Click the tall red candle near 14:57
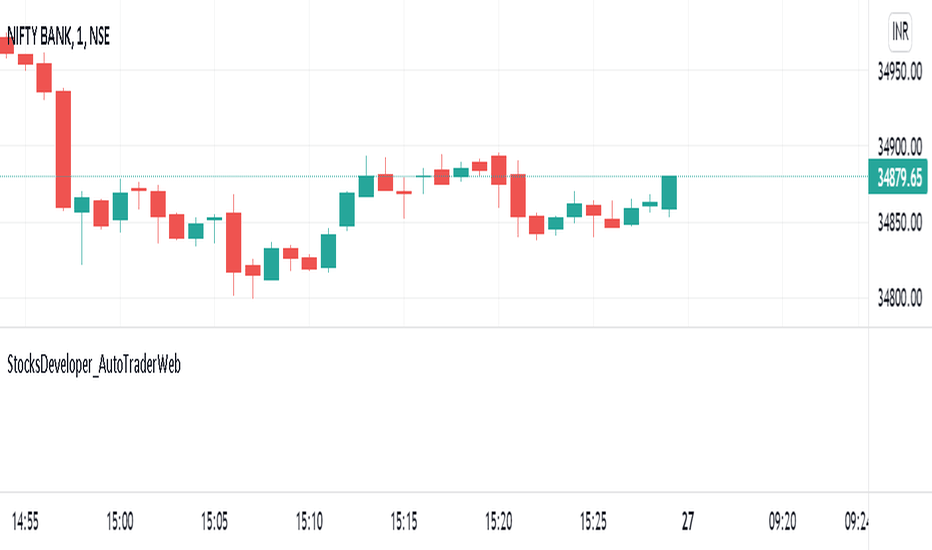 [x=64, y=149]
